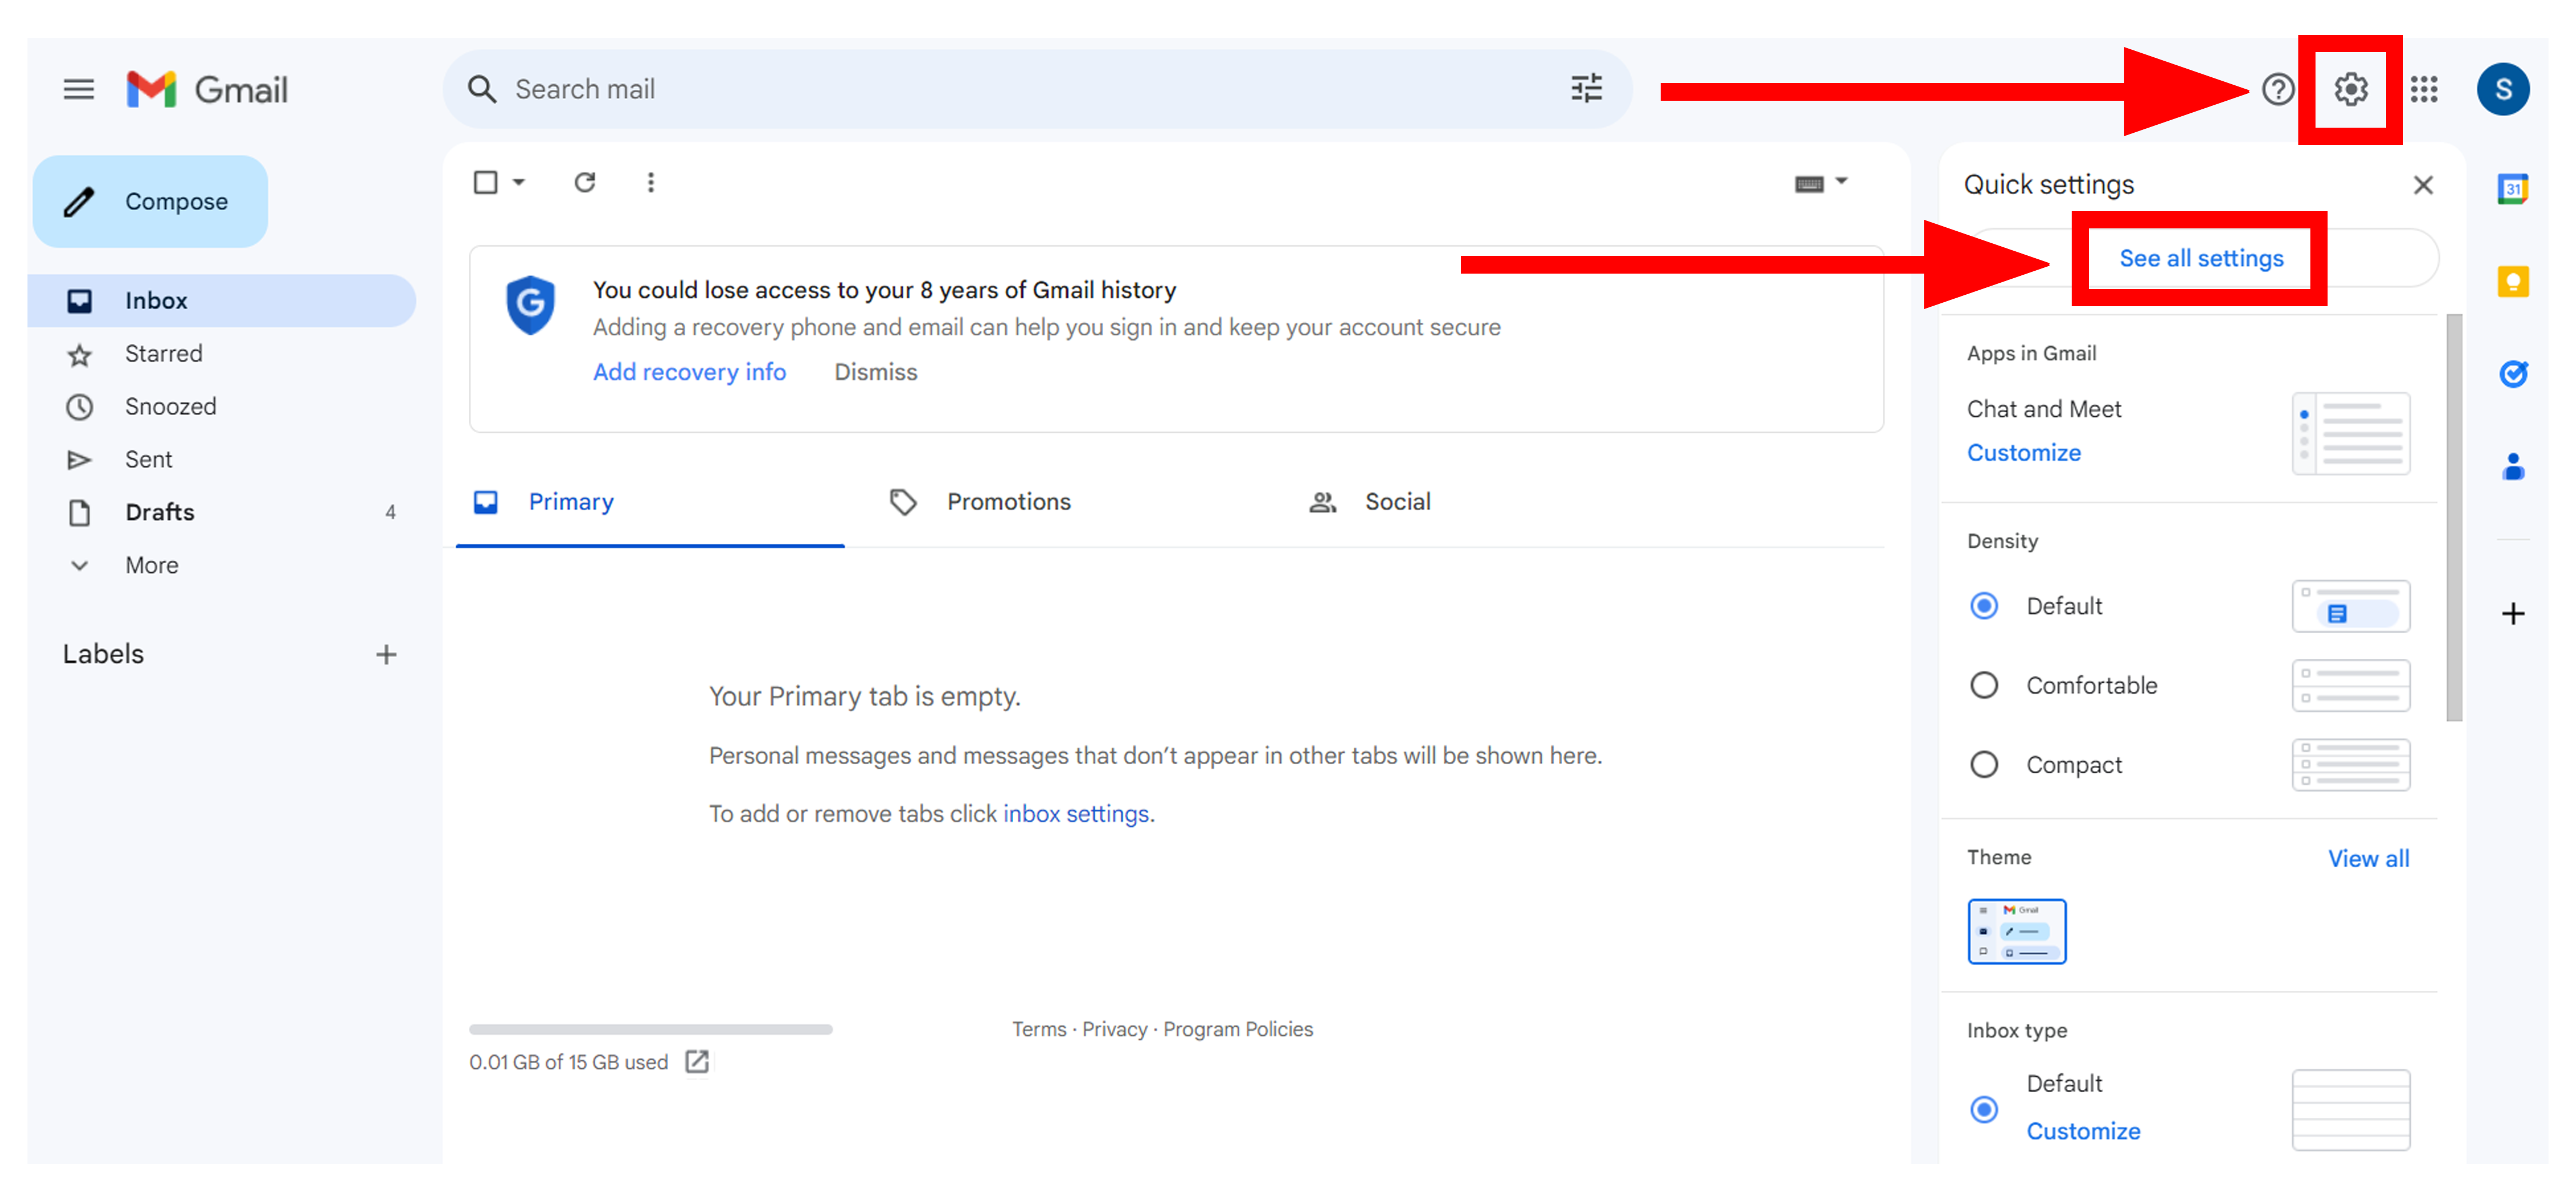Click the search options filter icon
The image size is (2576, 1202).
pos(1586,89)
